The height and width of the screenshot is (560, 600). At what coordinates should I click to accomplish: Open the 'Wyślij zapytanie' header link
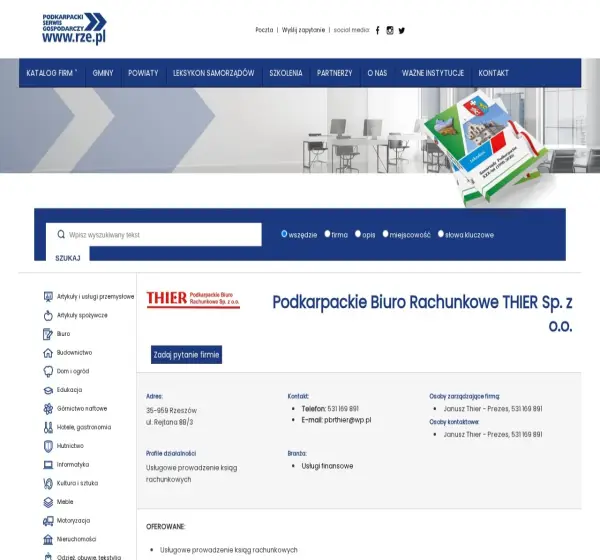pos(303,30)
